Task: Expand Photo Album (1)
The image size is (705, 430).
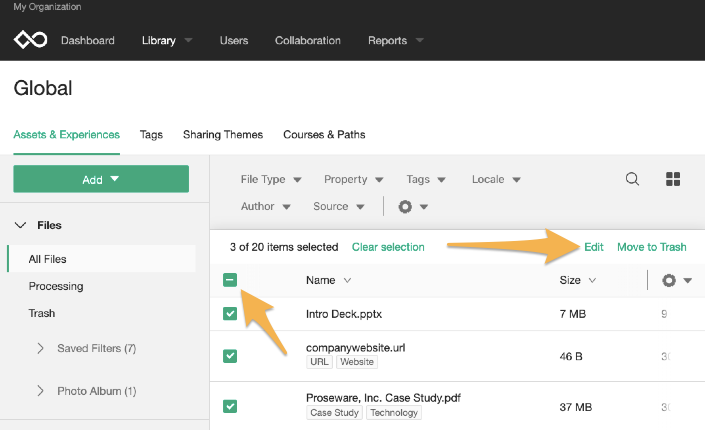Action: (x=88, y=391)
